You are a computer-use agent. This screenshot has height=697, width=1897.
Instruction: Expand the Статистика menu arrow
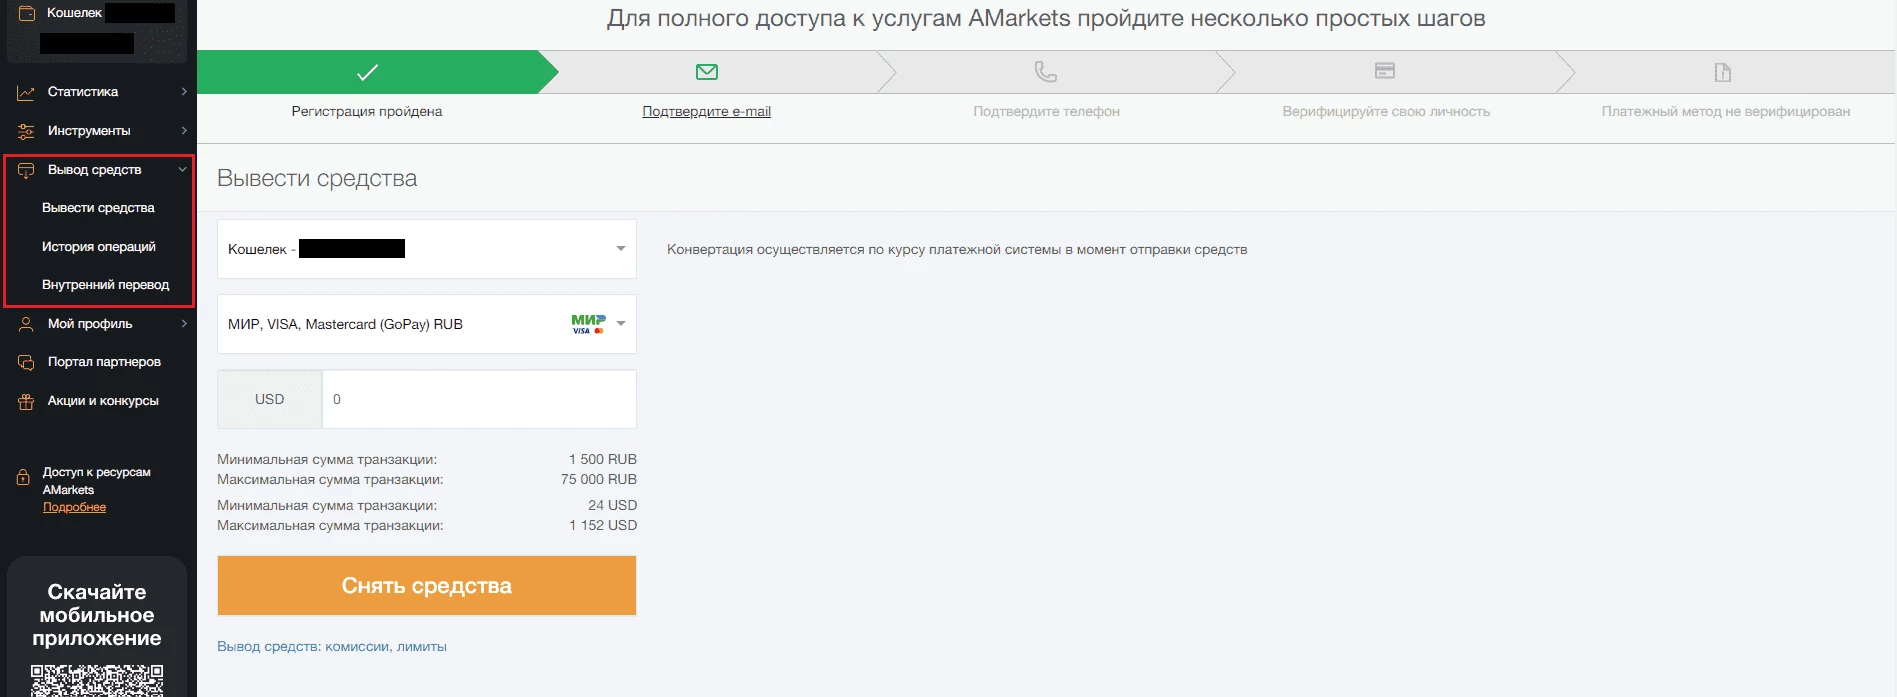tap(184, 92)
